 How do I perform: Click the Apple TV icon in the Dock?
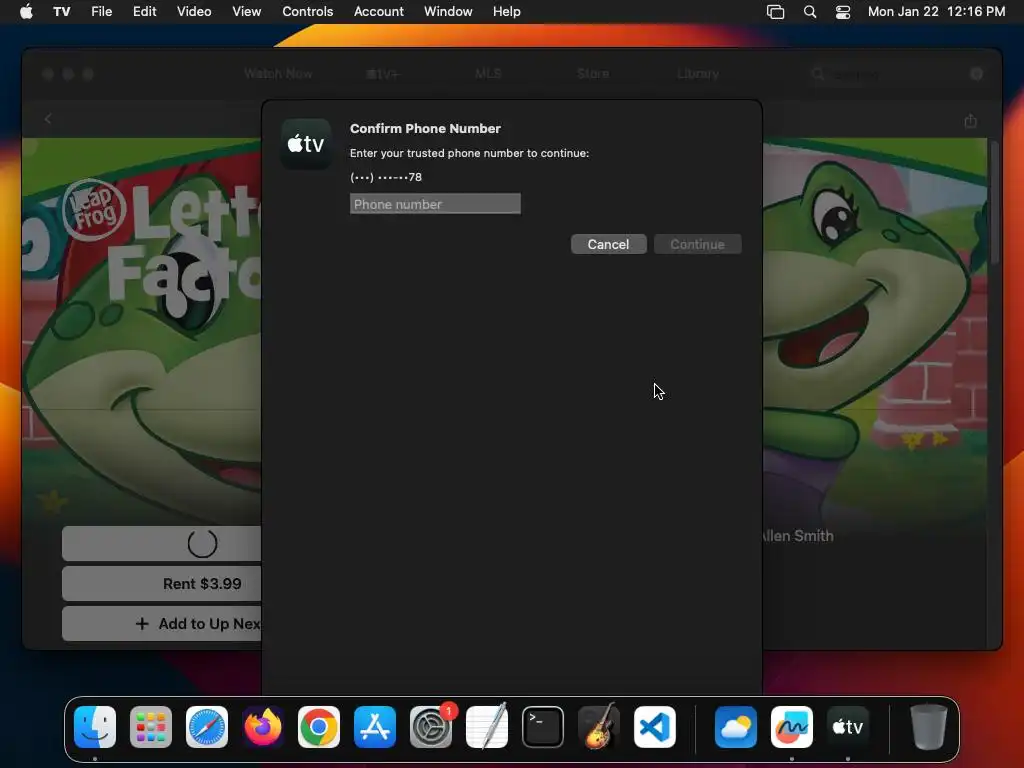pyautogui.click(x=848, y=727)
